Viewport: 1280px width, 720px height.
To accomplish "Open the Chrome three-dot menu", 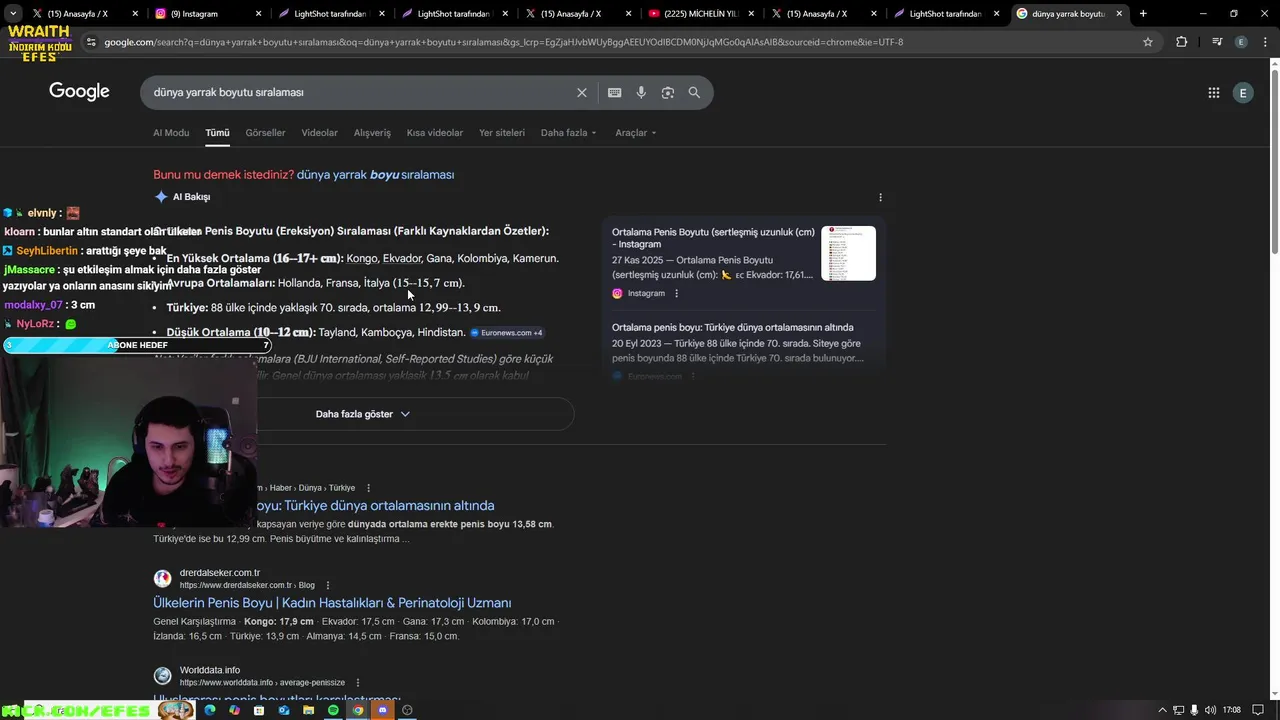I will [1265, 42].
